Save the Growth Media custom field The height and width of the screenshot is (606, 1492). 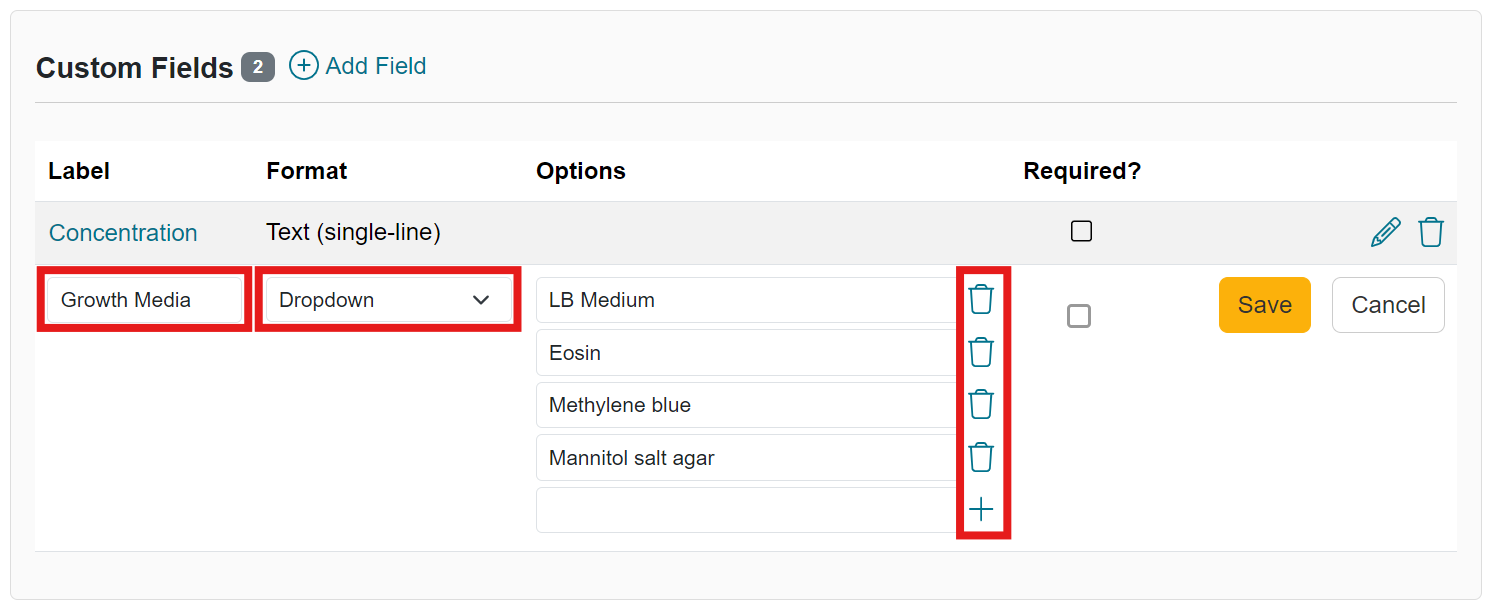click(x=1264, y=305)
